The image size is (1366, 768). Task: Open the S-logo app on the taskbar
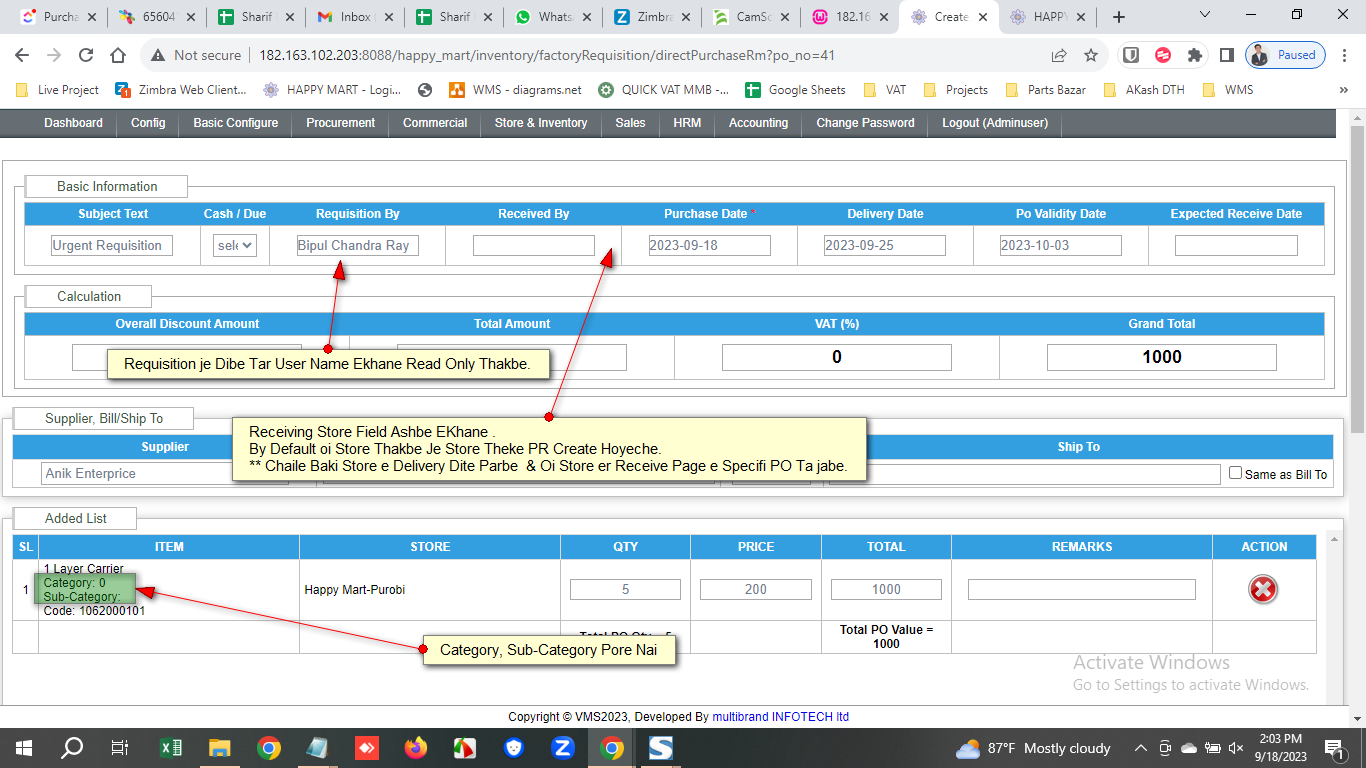(661, 748)
